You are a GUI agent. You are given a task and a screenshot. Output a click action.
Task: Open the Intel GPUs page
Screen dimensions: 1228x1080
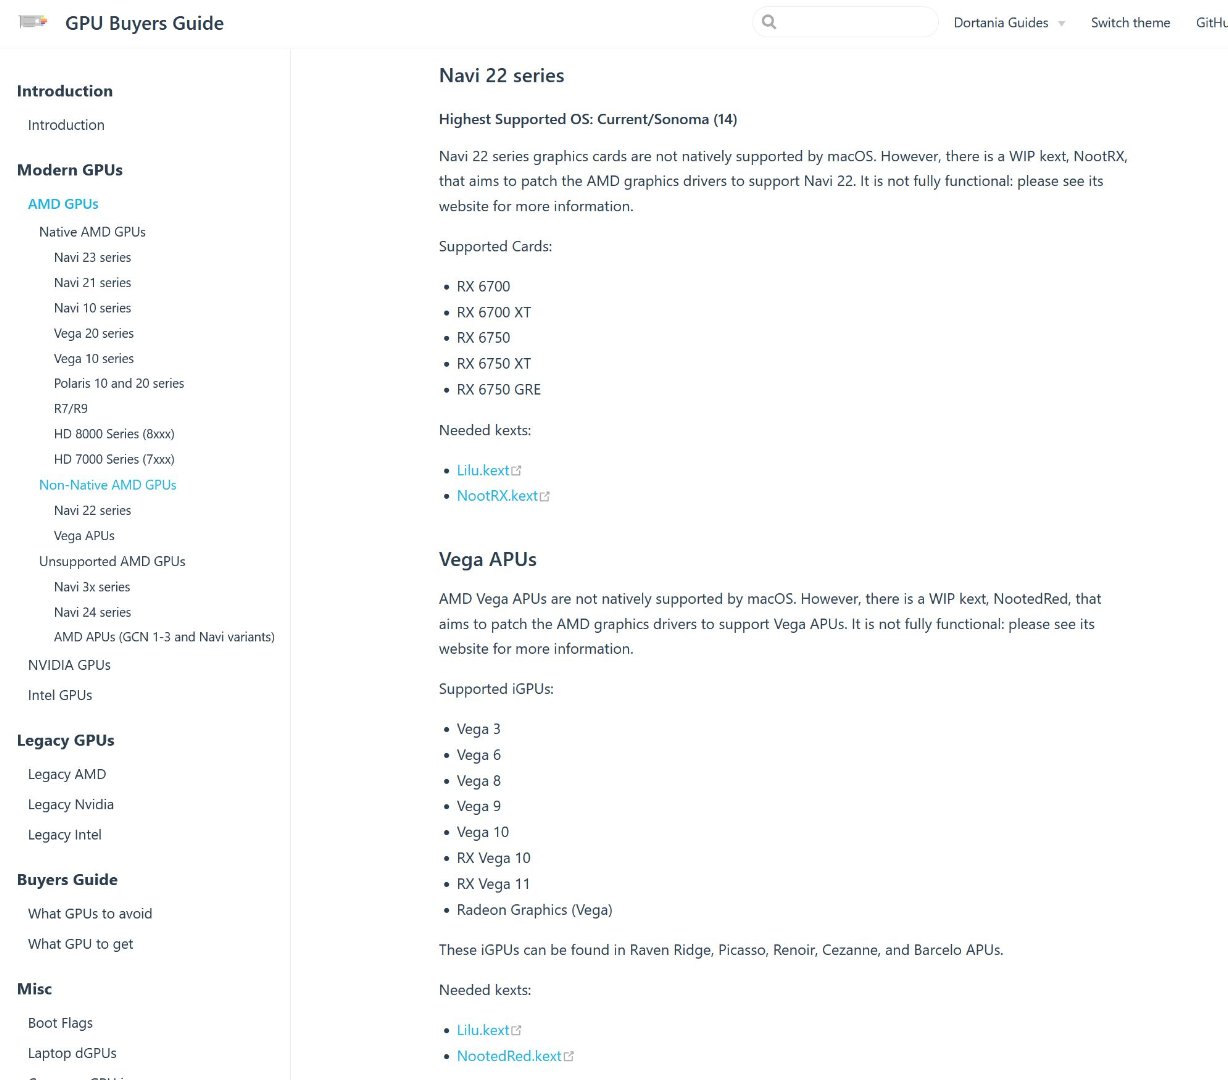pyautogui.click(x=60, y=695)
